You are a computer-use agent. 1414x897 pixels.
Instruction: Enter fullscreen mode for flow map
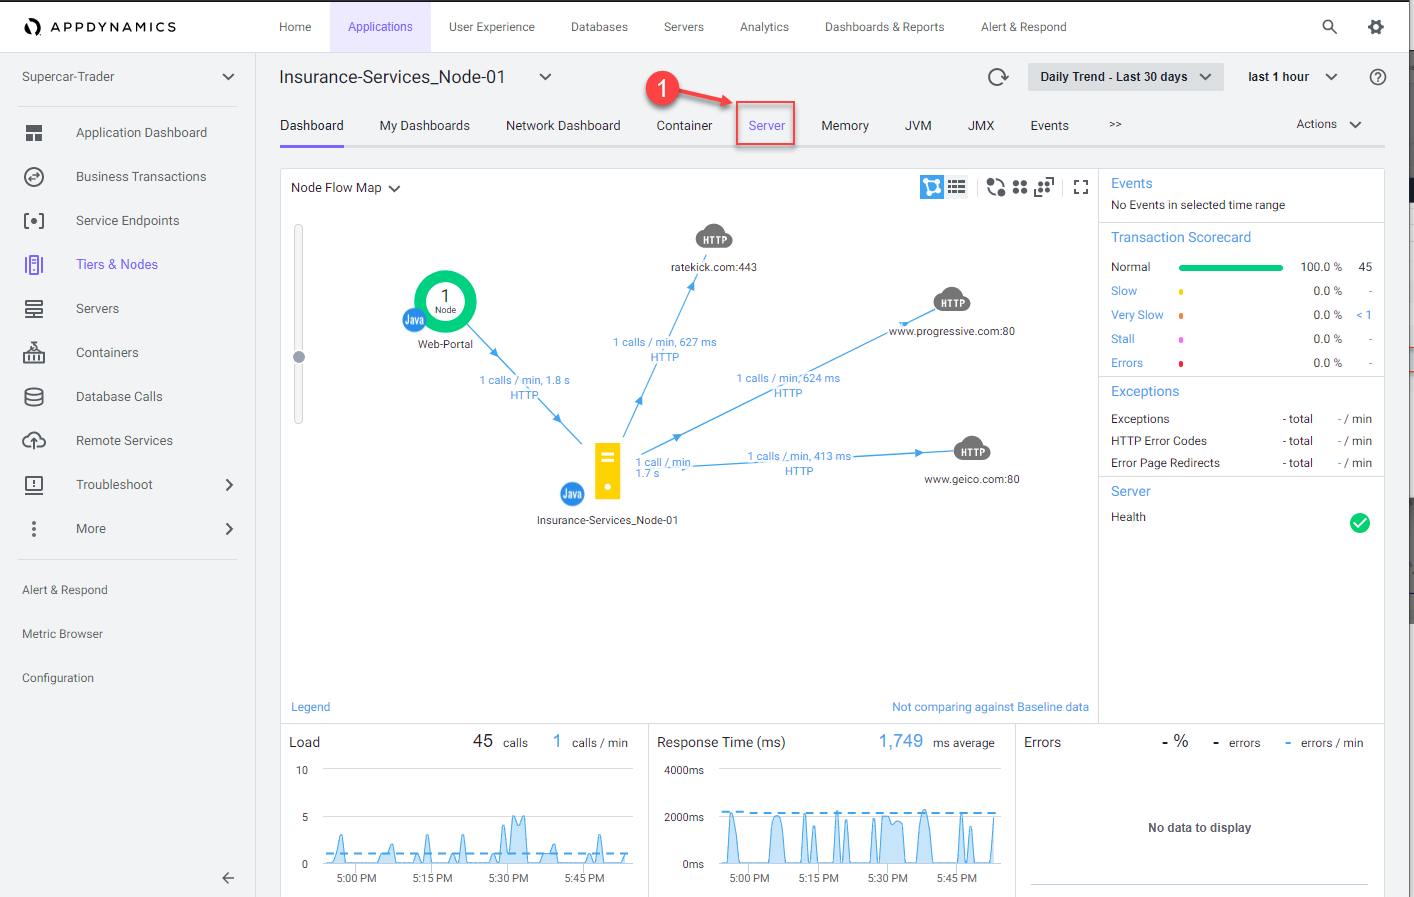tap(1081, 187)
